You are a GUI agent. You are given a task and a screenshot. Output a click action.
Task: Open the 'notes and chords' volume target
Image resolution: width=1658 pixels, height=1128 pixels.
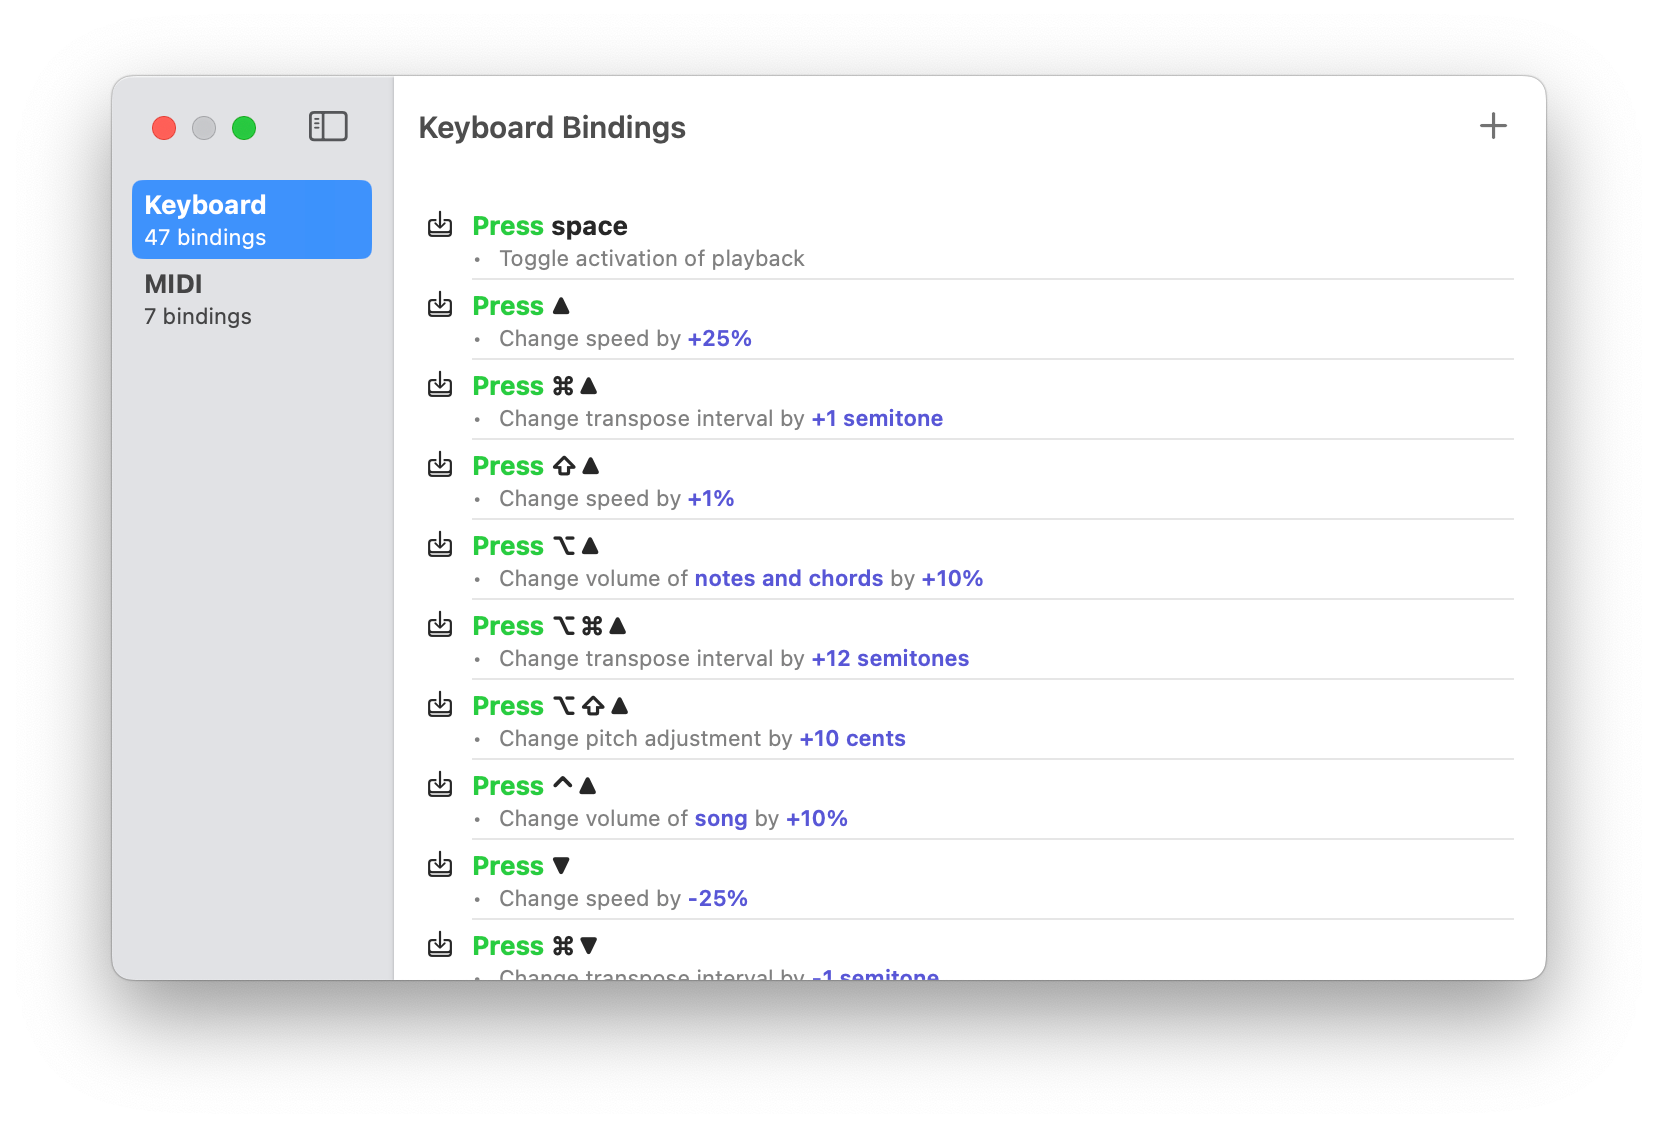click(788, 579)
